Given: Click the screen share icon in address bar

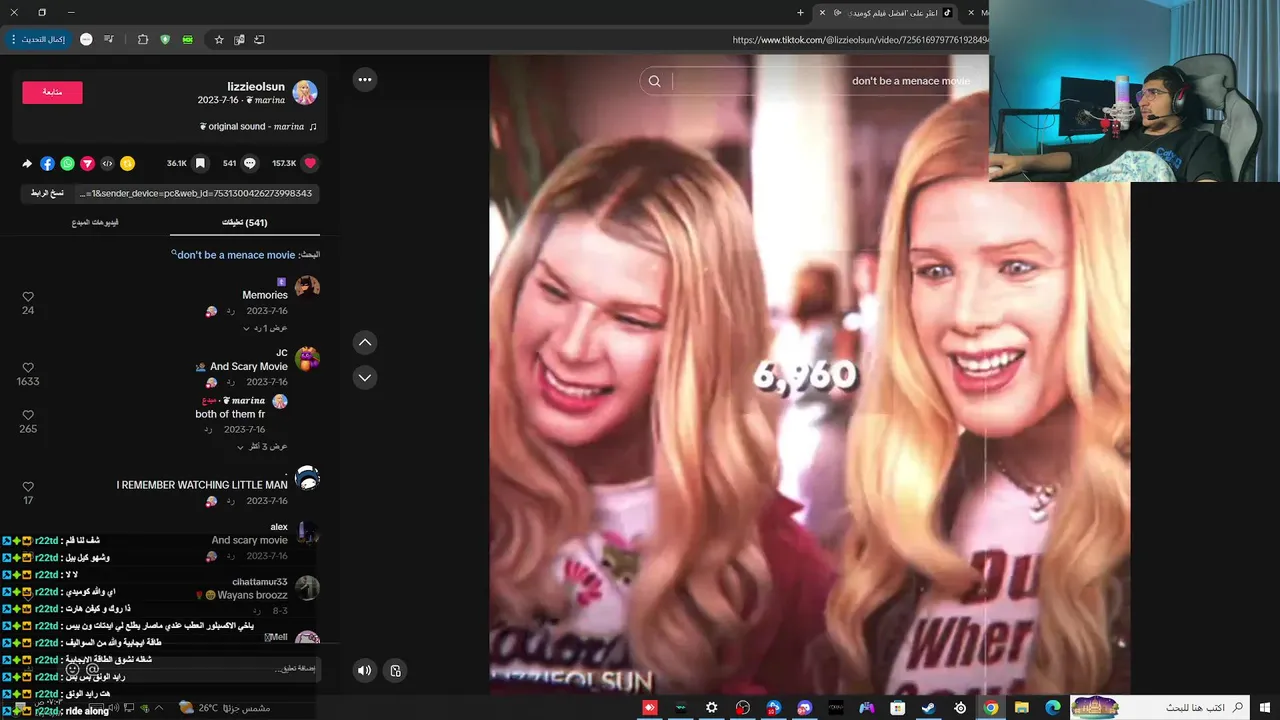Looking at the screenshot, I should pyautogui.click(x=260, y=40).
